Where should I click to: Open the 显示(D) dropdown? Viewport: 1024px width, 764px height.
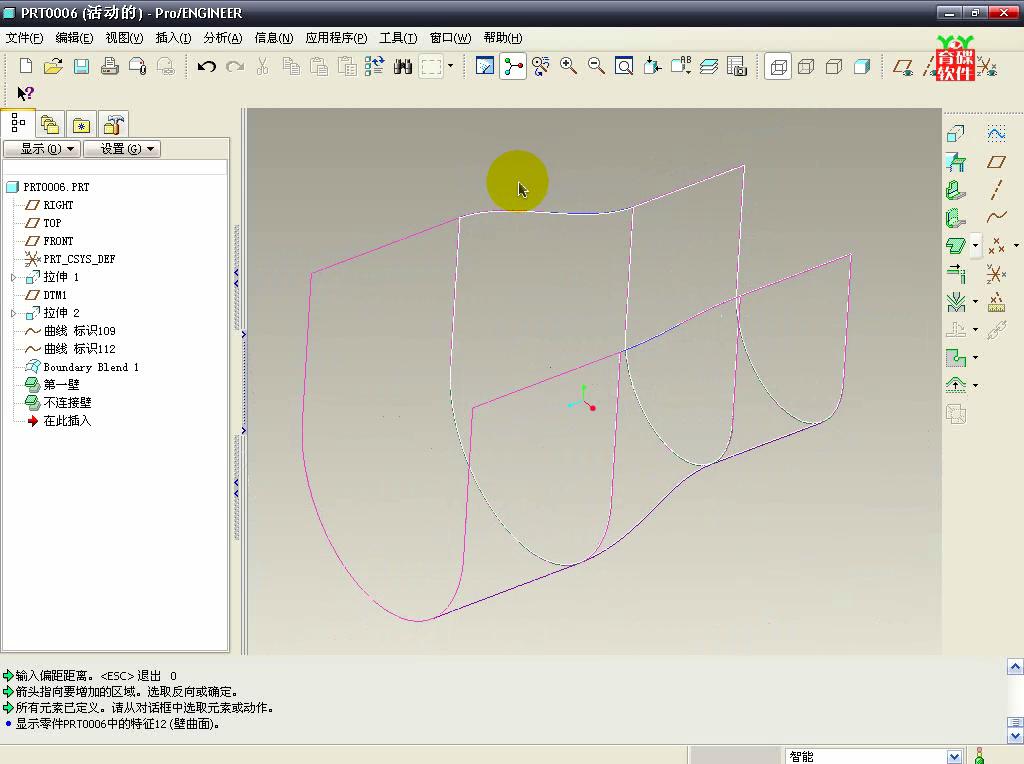[x=42, y=149]
